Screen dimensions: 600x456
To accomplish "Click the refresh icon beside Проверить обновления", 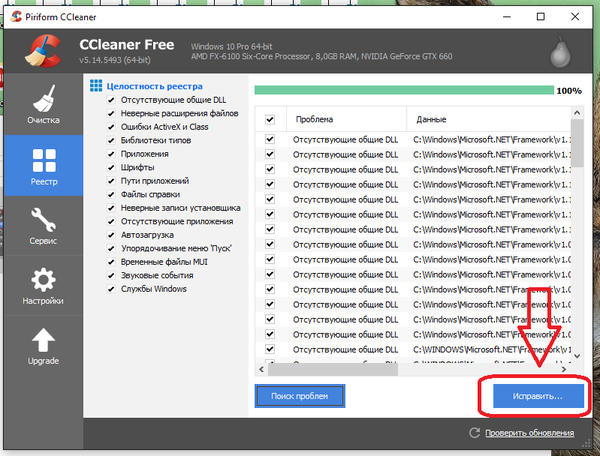I will click(x=475, y=433).
